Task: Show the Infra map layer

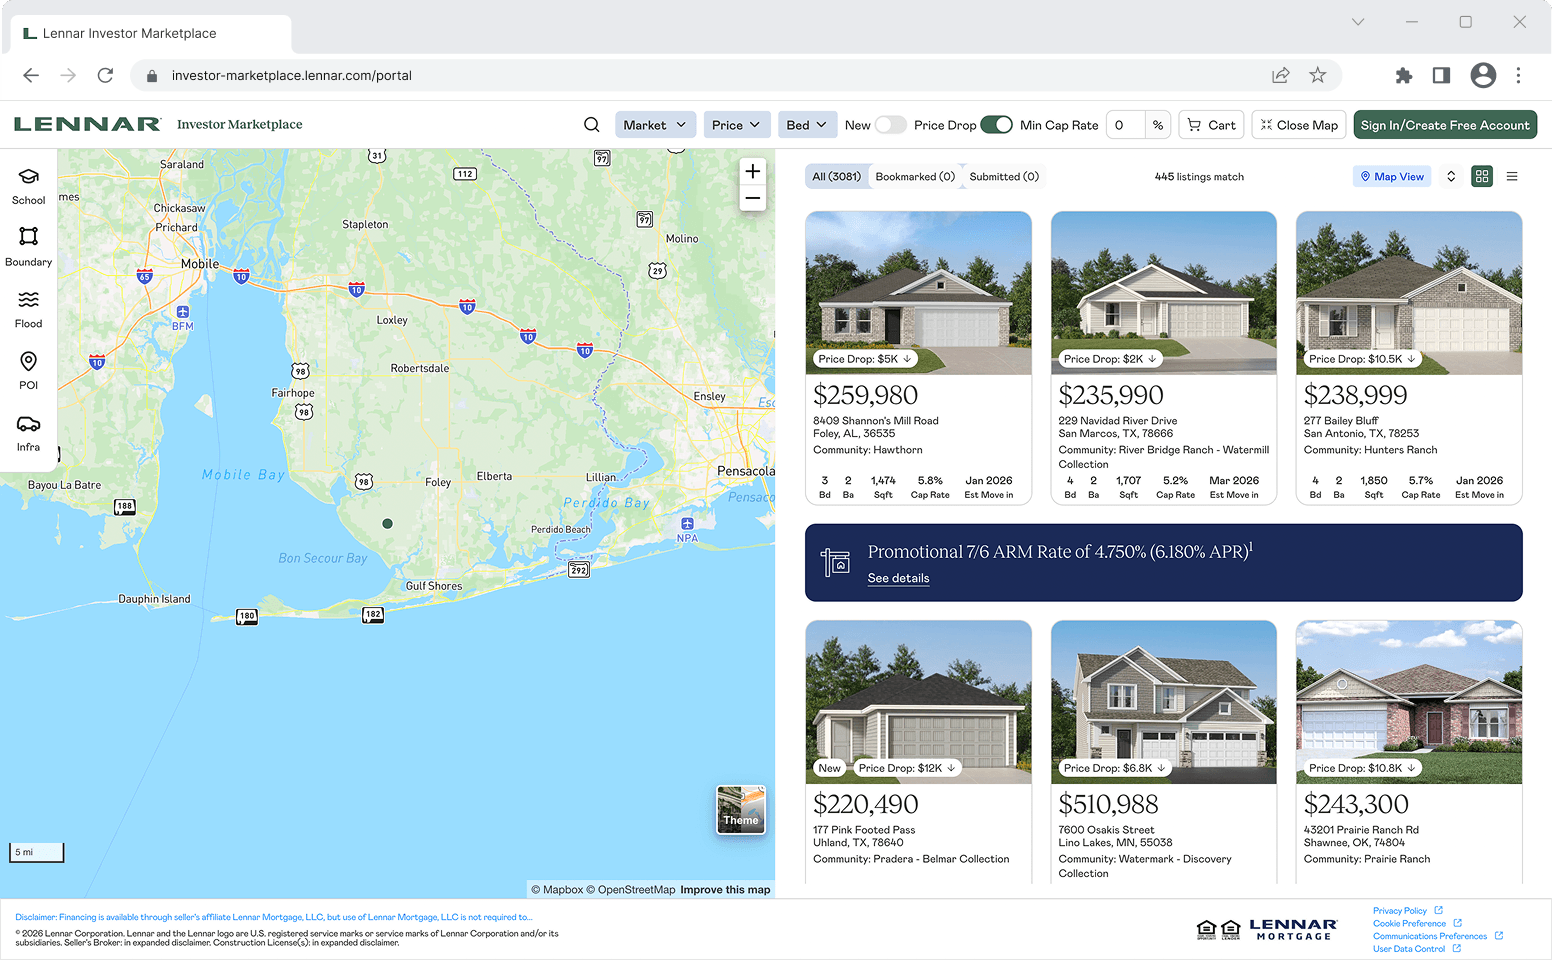Action: tap(28, 433)
